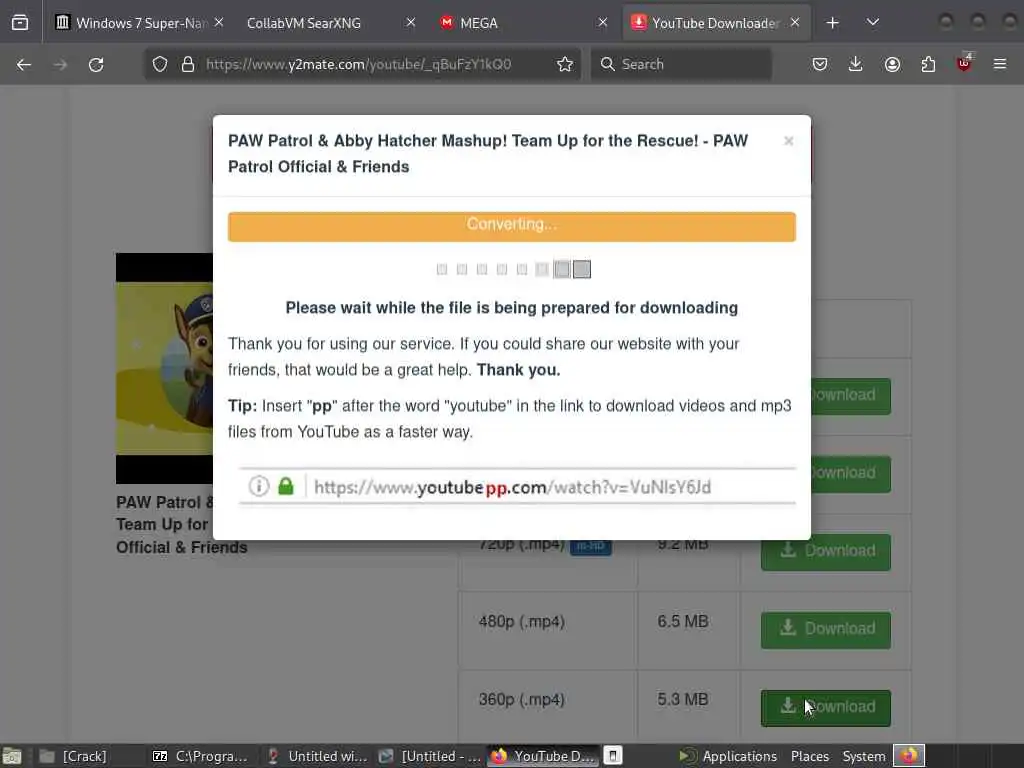Show desktop from the panel icon
Viewport: 1024px width, 768px height.
pyautogui.click(x=12, y=756)
